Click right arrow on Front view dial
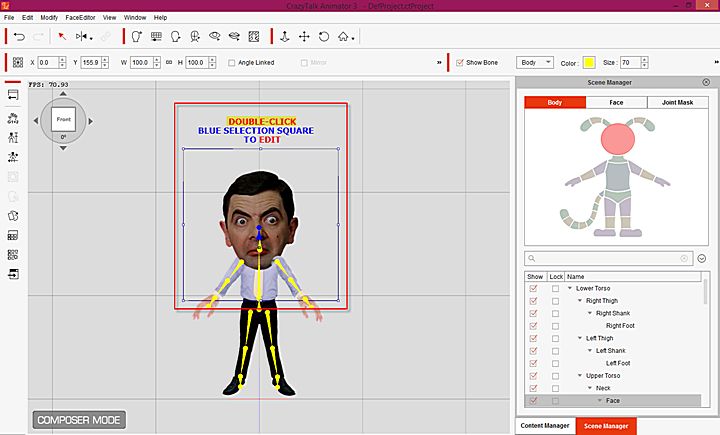The image size is (720, 435). (x=90, y=122)
